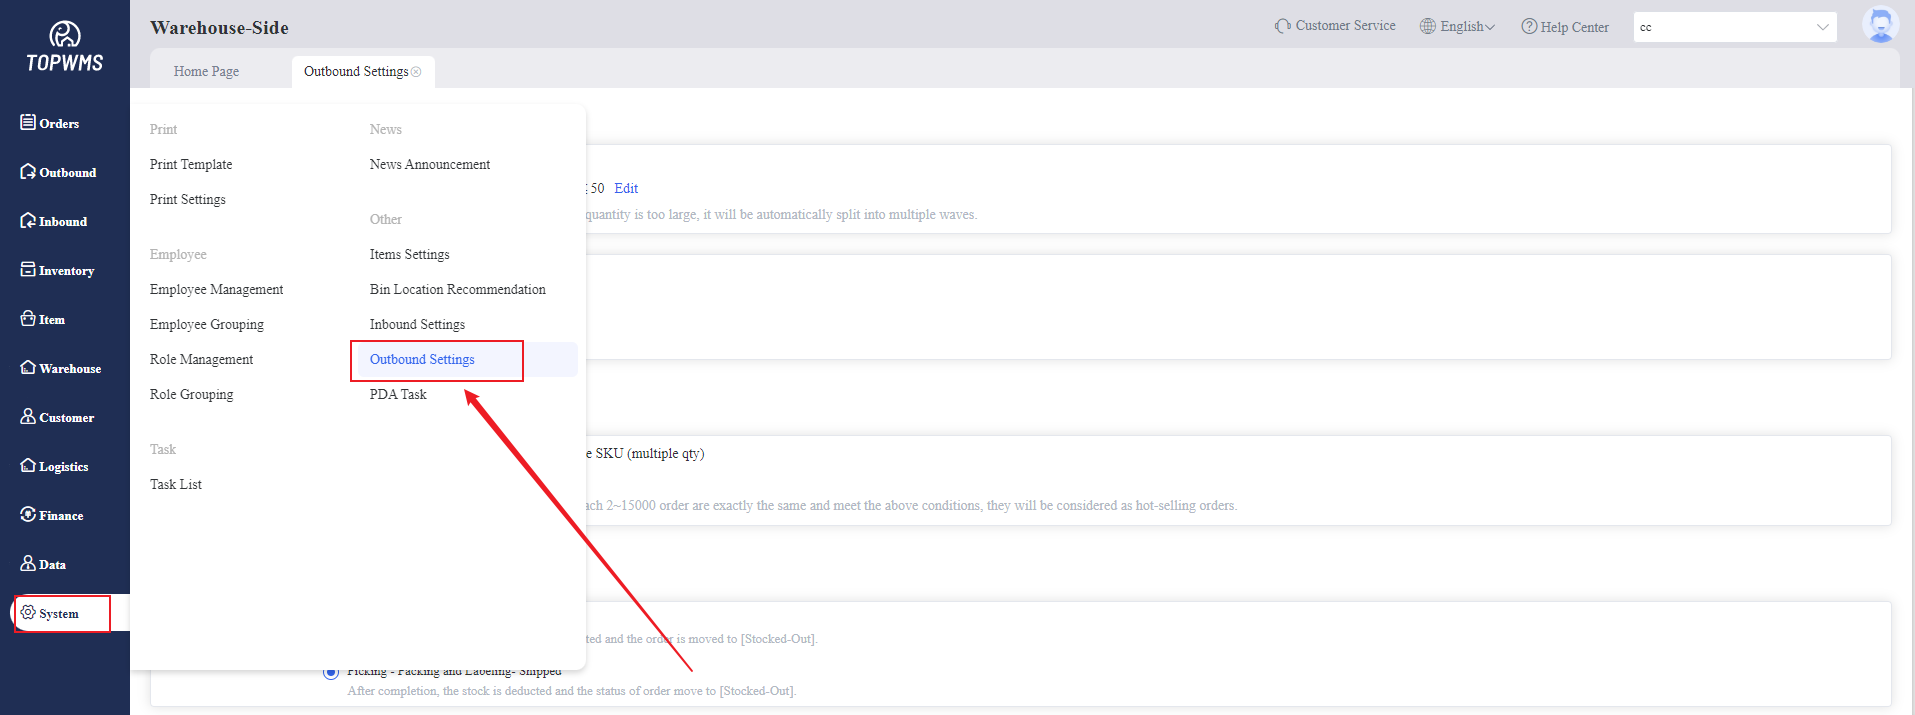Open the cc account dropdown
Image resolution: width=1915 pixels, height=715 pixels.
pyautogui.click(x=1734, y=27)
